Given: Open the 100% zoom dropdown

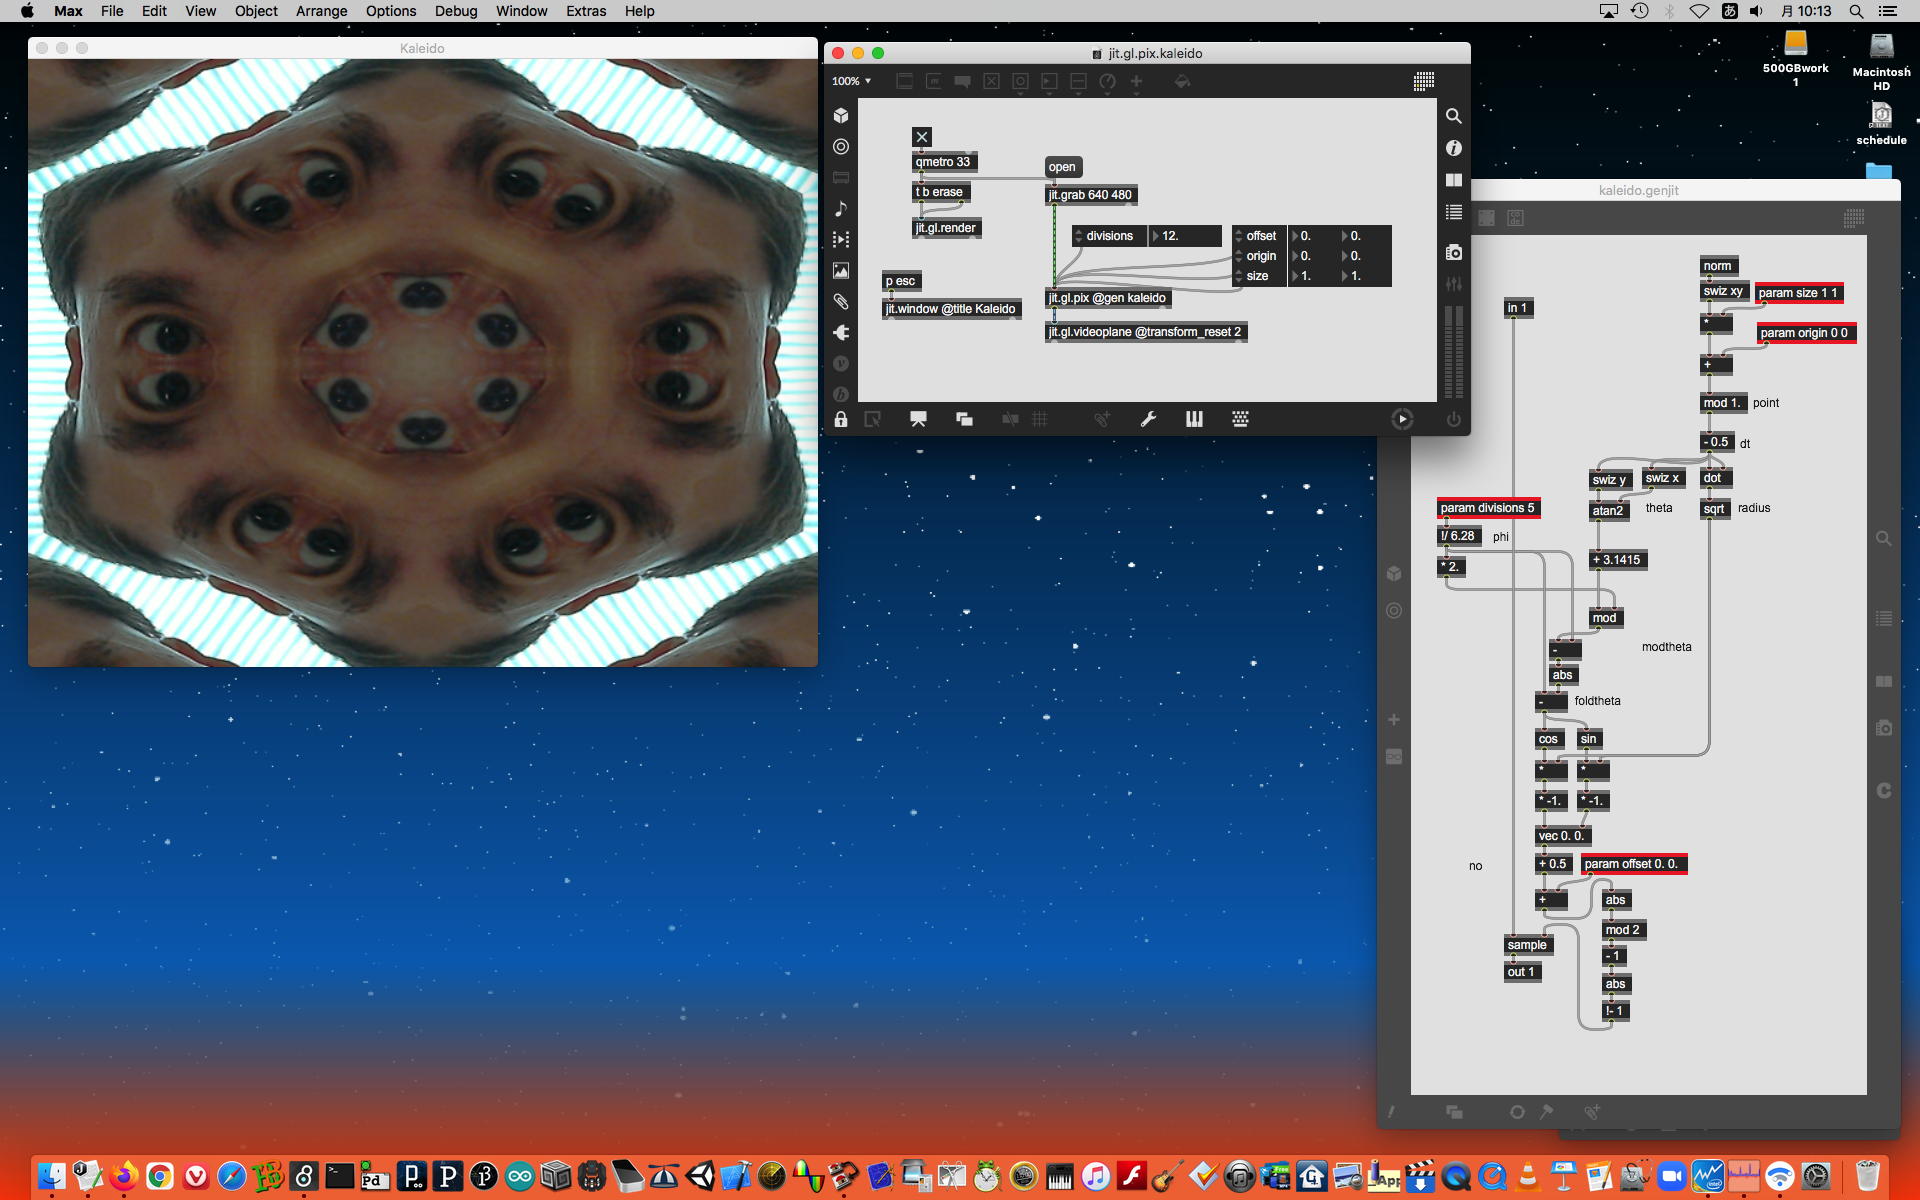Looking at the screenshot, I should (852, 81).
